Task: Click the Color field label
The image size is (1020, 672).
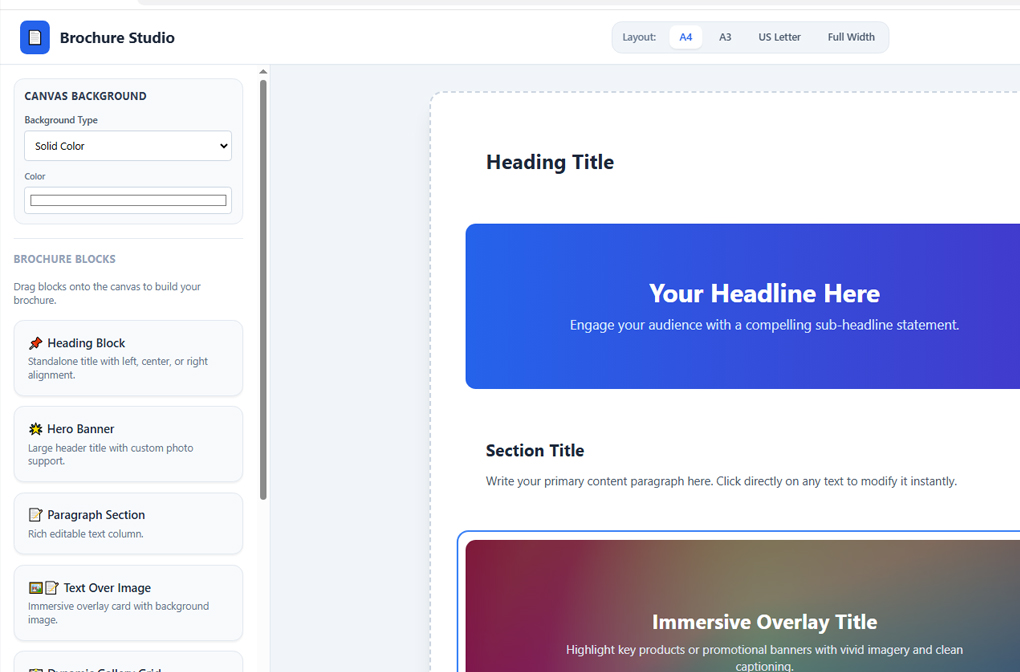Action: [x=35, y=176]
